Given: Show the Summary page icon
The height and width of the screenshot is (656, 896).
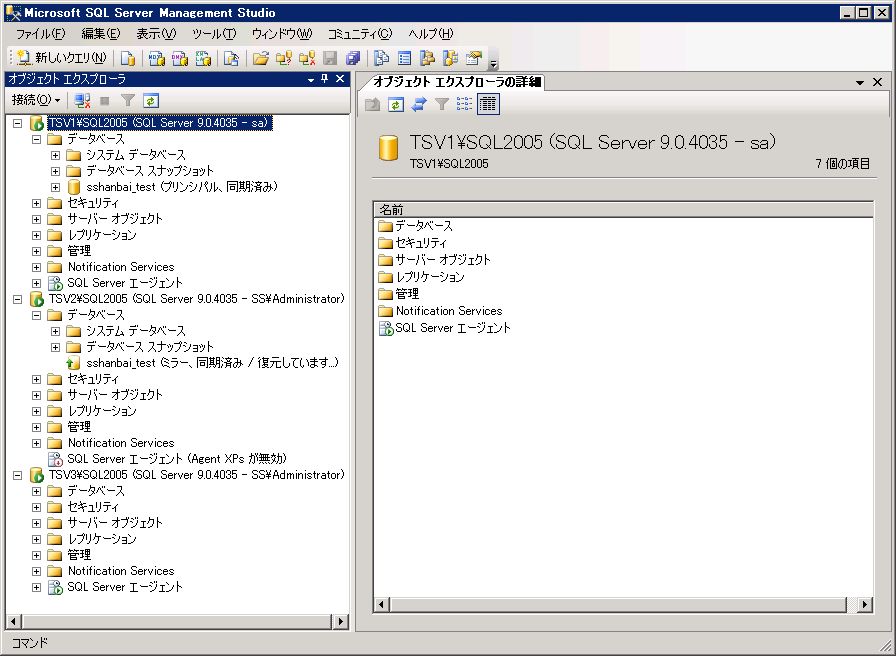Looking at the screenshot, I should point(405,58).
